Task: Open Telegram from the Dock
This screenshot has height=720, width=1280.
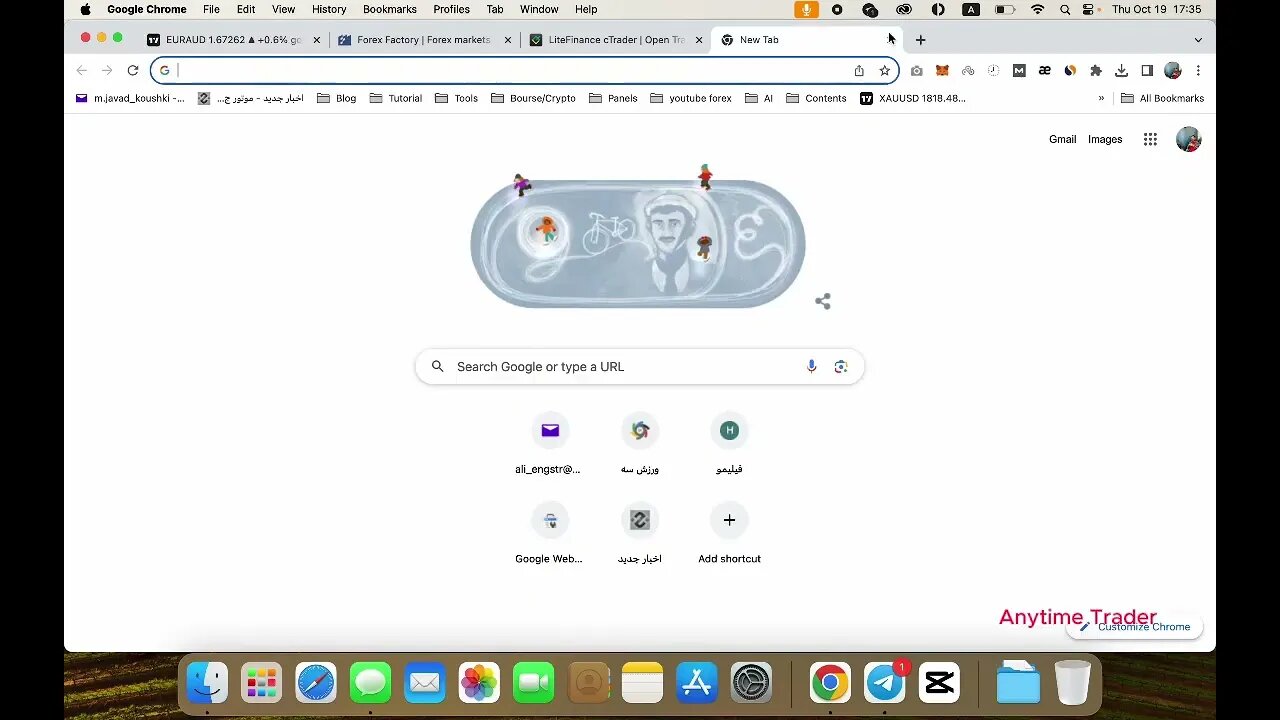Action: click(x=885, y=683)
